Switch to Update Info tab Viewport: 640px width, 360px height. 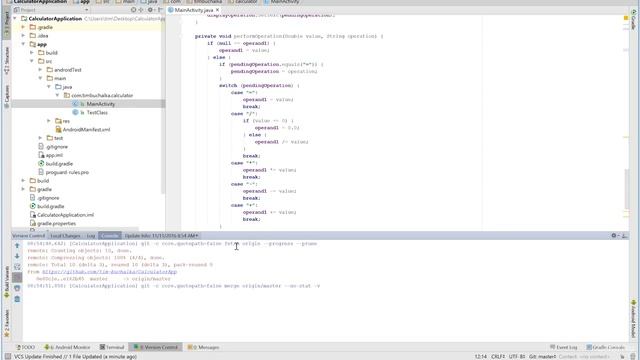pos(161,236)
